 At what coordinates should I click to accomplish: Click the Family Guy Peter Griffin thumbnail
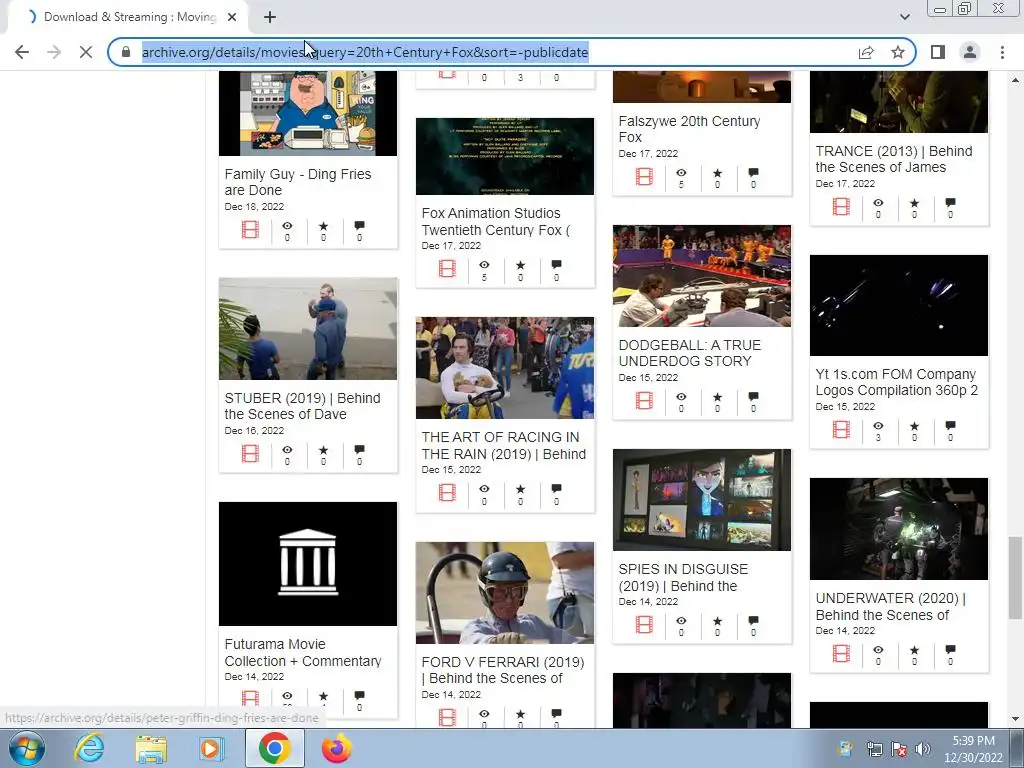pyautogui.click(x=308, y=113)
